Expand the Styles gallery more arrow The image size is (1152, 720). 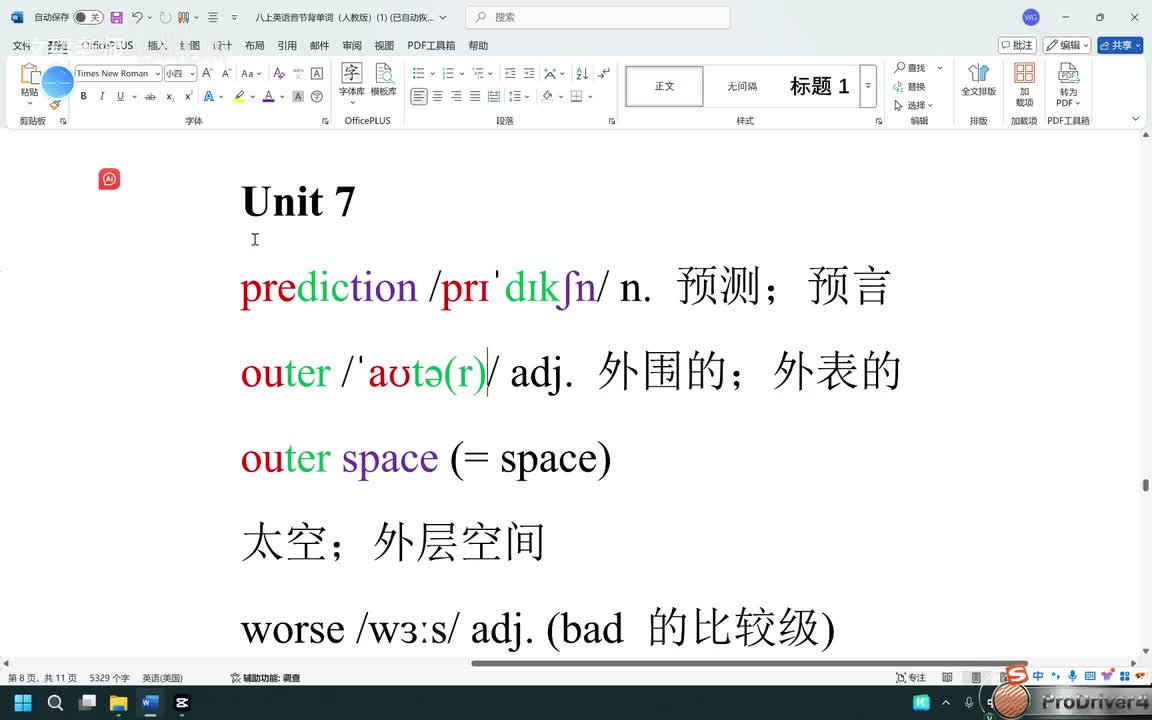click(x=868, y=86)
